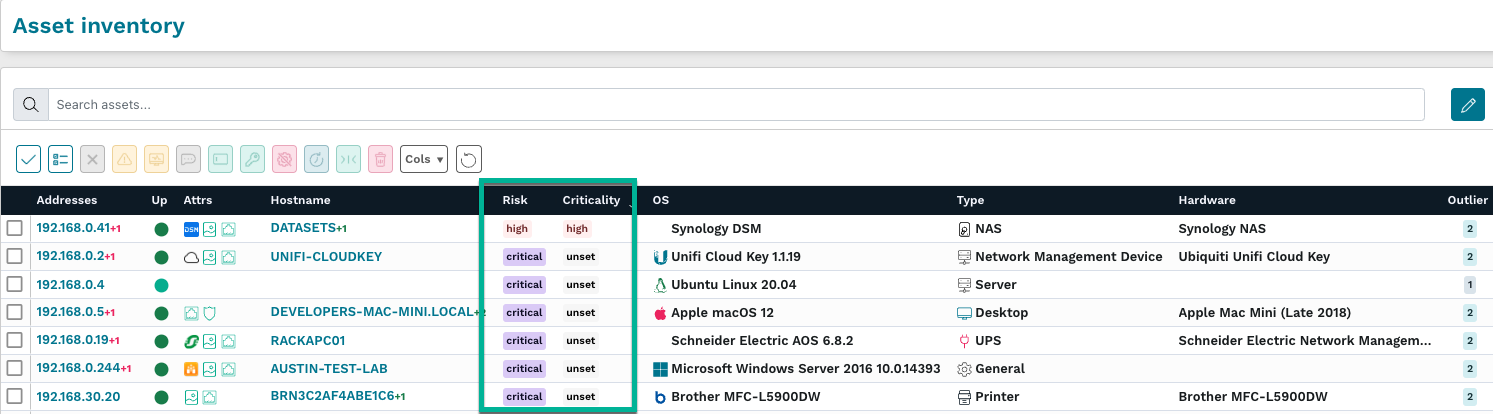This screenshot has height=414, width=1493.
Task: Open the AUSTIN-TEST-LAB hostname link
Action: [x=328, y=369]
